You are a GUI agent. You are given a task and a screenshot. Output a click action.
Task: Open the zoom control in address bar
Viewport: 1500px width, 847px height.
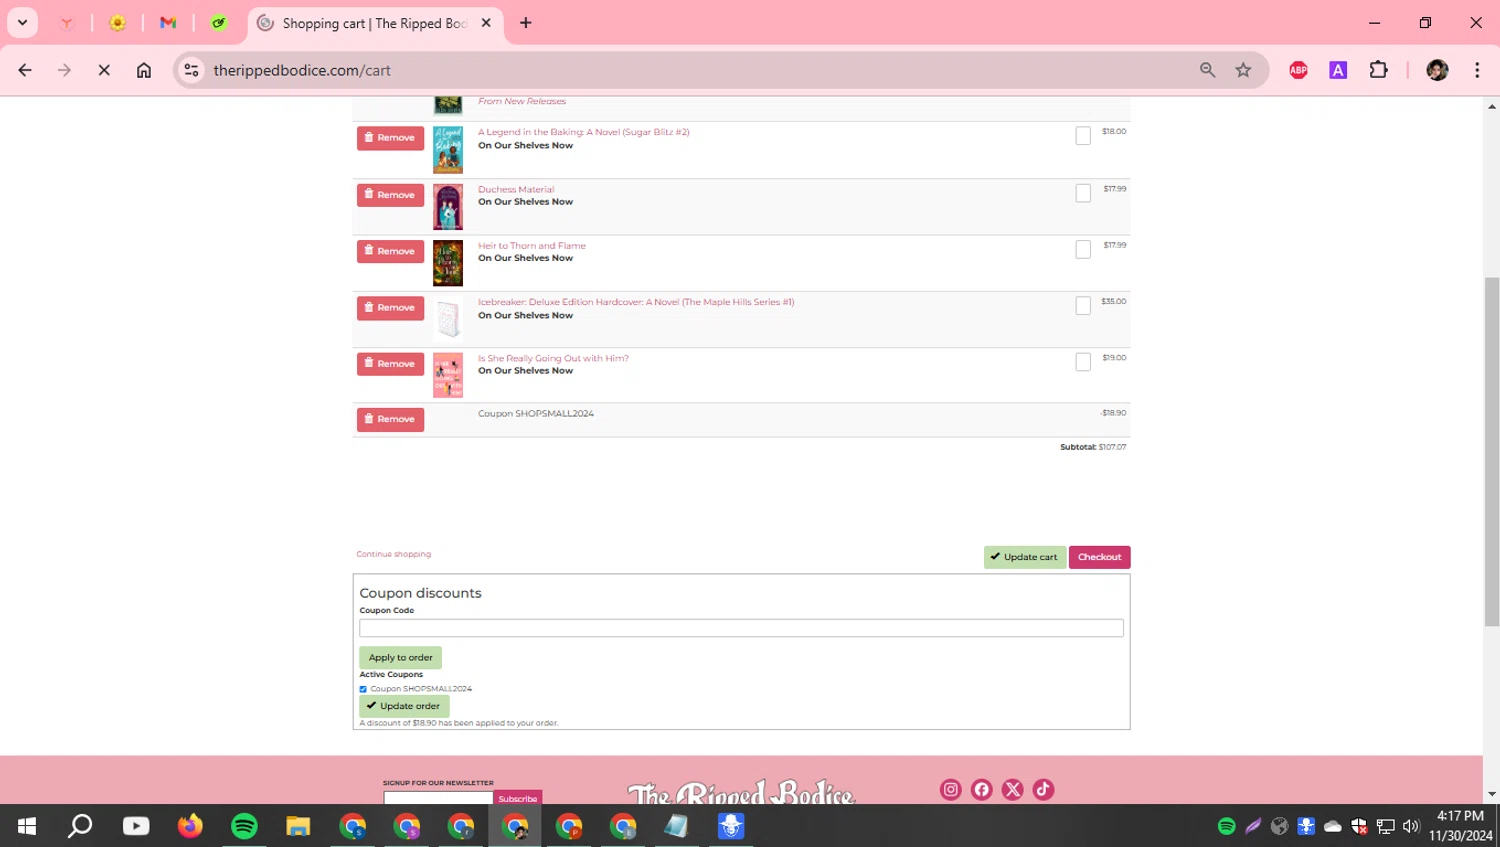(x=1208, y=70)
